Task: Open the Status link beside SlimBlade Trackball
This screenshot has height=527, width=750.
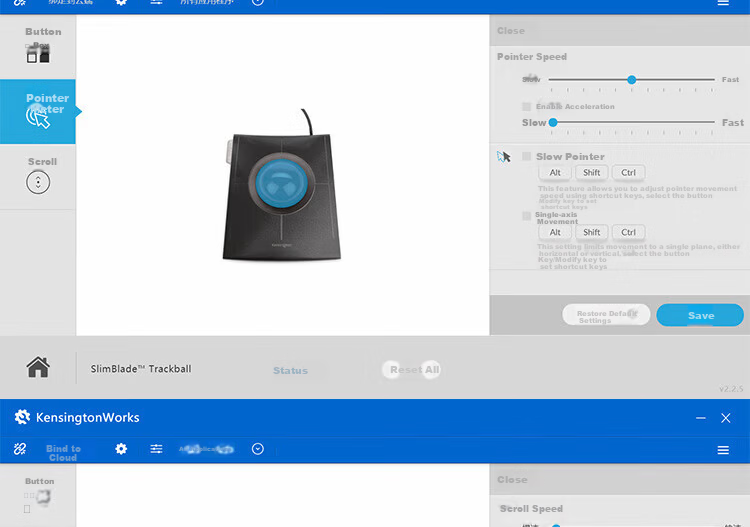Action: [x=290, y=370]
